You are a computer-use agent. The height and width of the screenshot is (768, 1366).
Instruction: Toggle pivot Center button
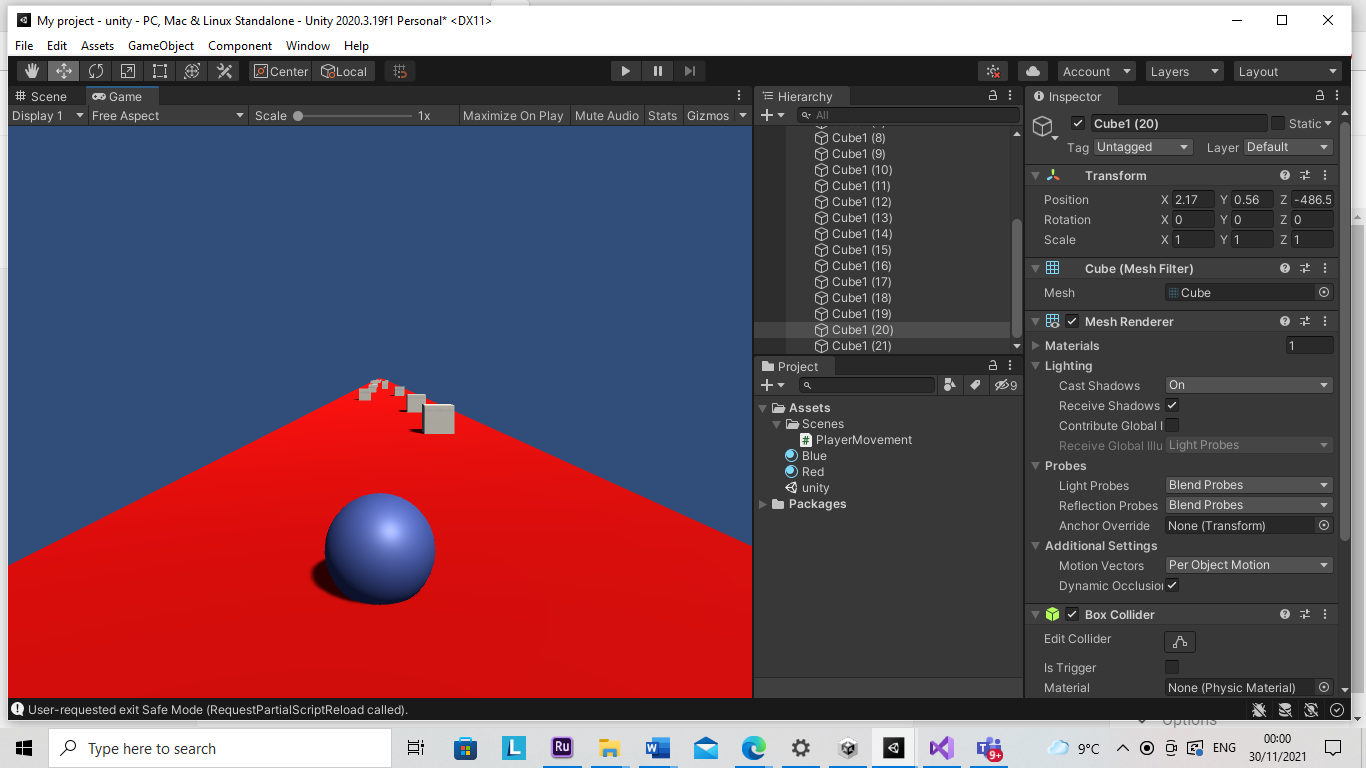[281, 71]
